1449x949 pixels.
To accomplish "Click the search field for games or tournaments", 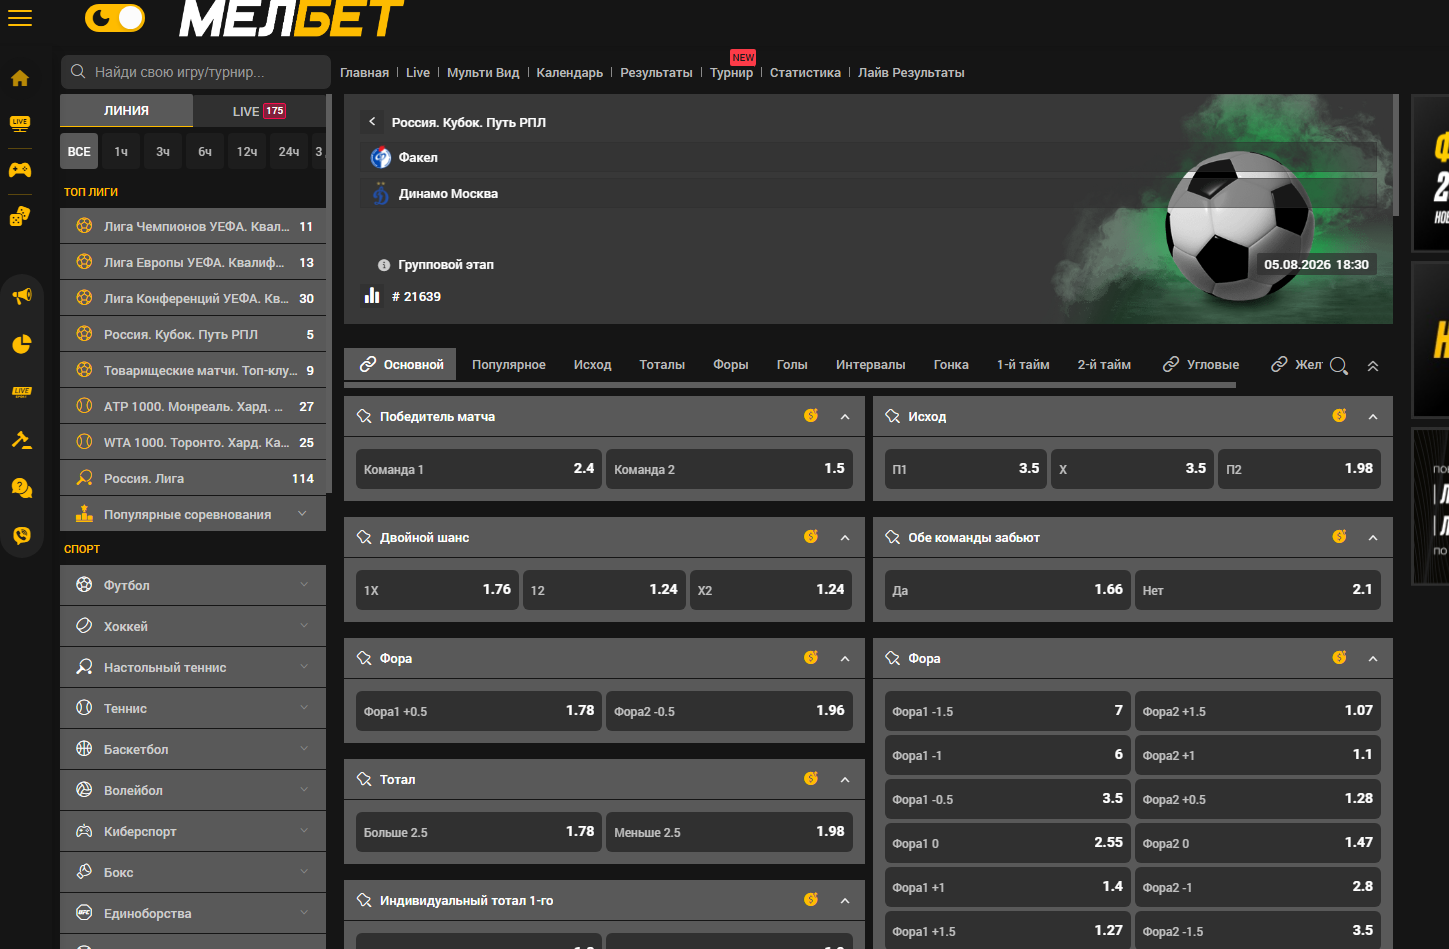I will click(196, 72).
